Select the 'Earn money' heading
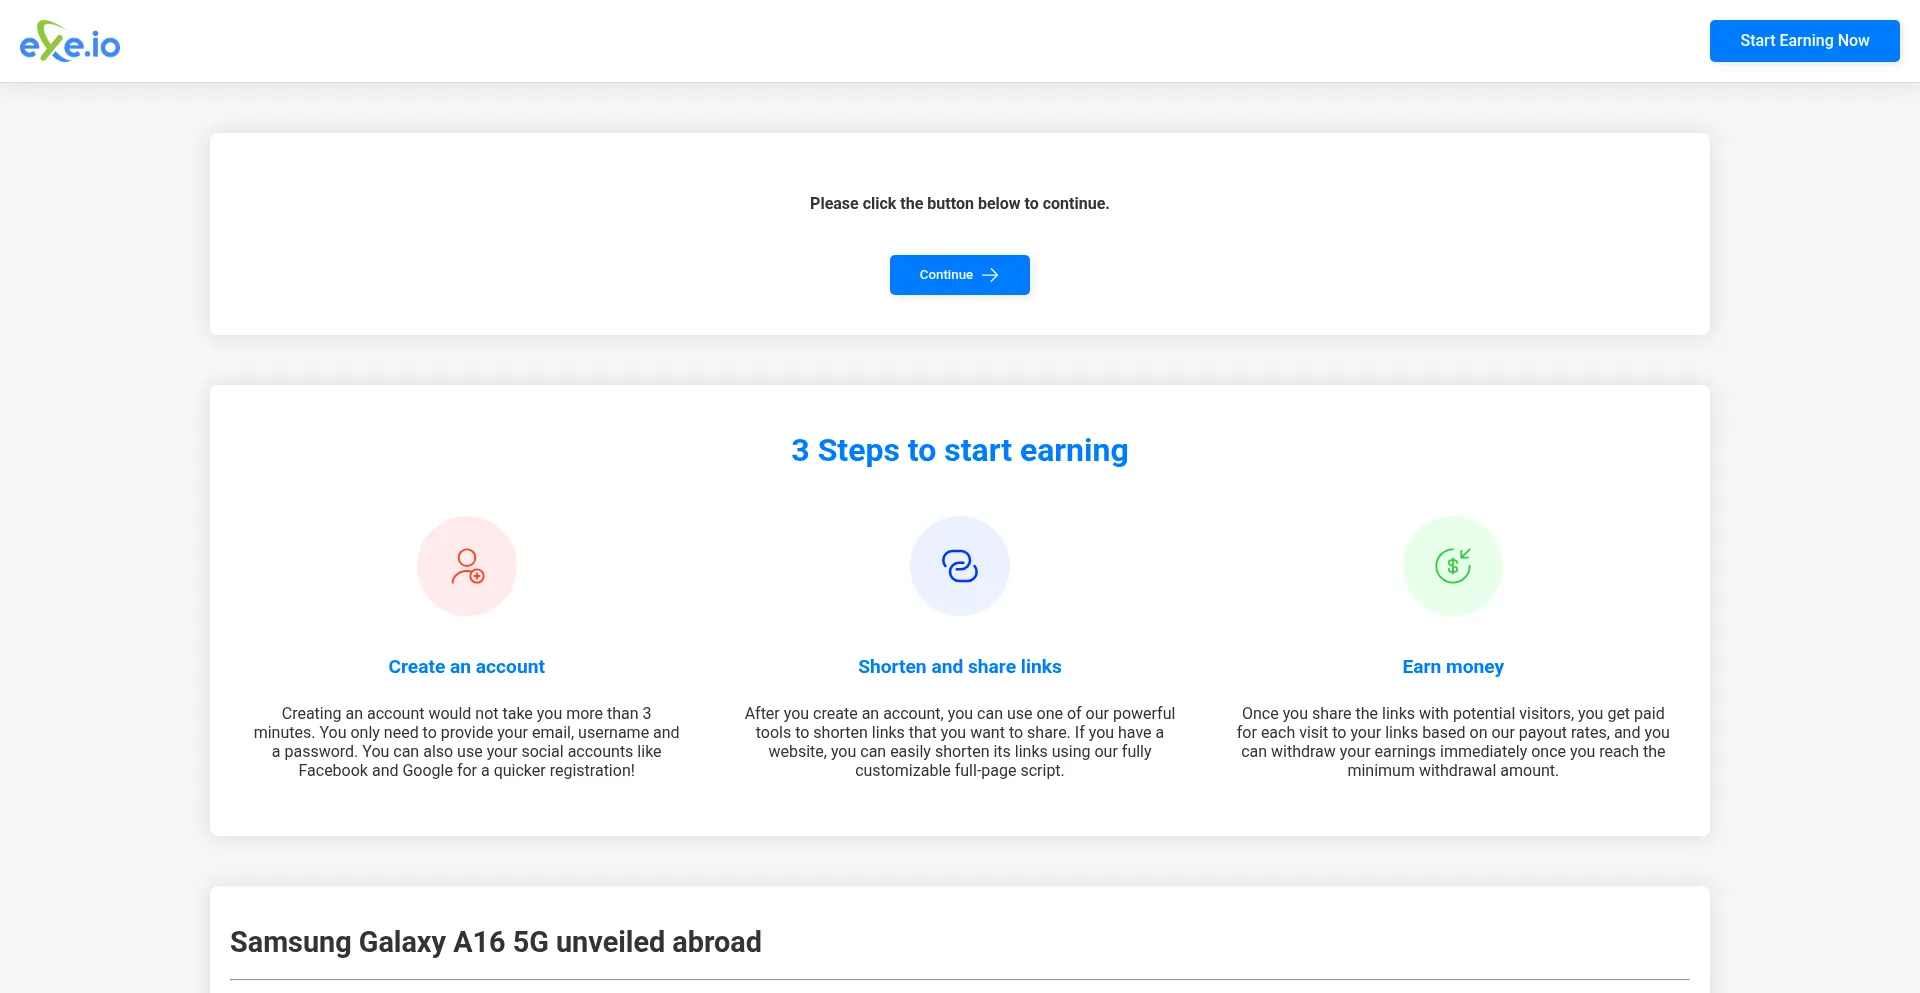This screenshot has height=993, width=1920. 1452,667
